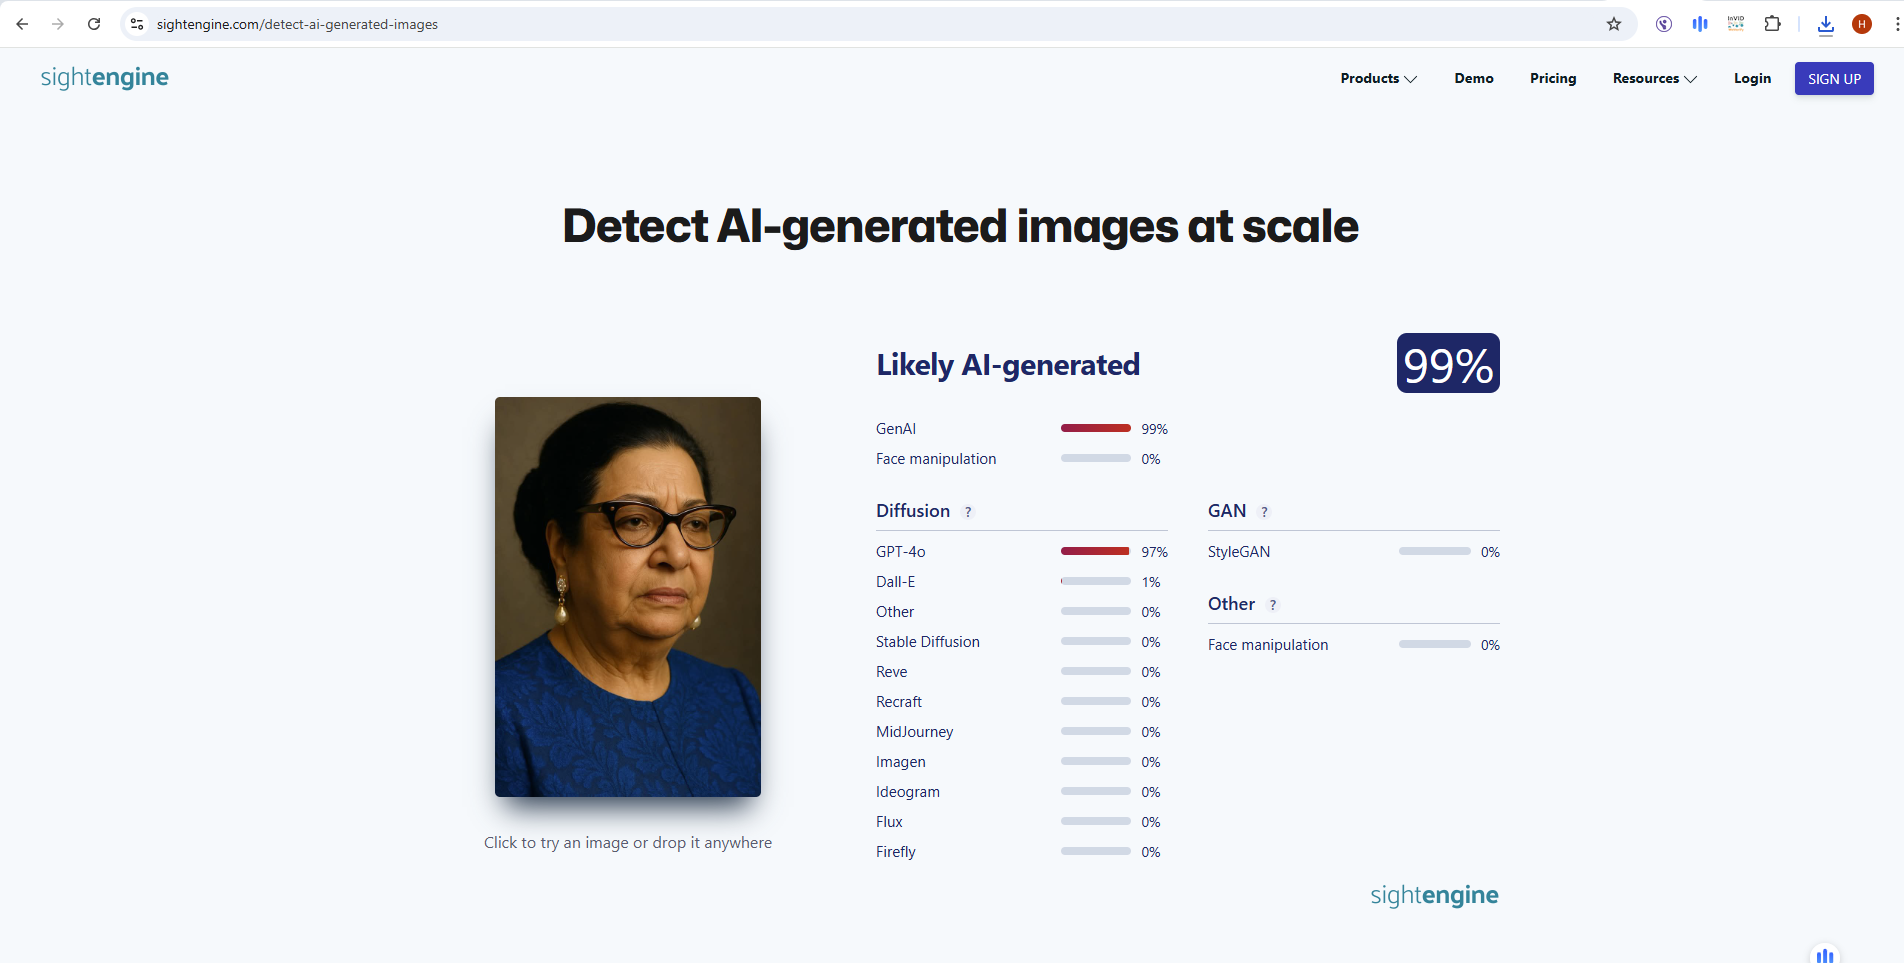Open the Chrome profile avatar H
The image size is (1904, 963).
pyautogui.click(x=1862, y=23)
